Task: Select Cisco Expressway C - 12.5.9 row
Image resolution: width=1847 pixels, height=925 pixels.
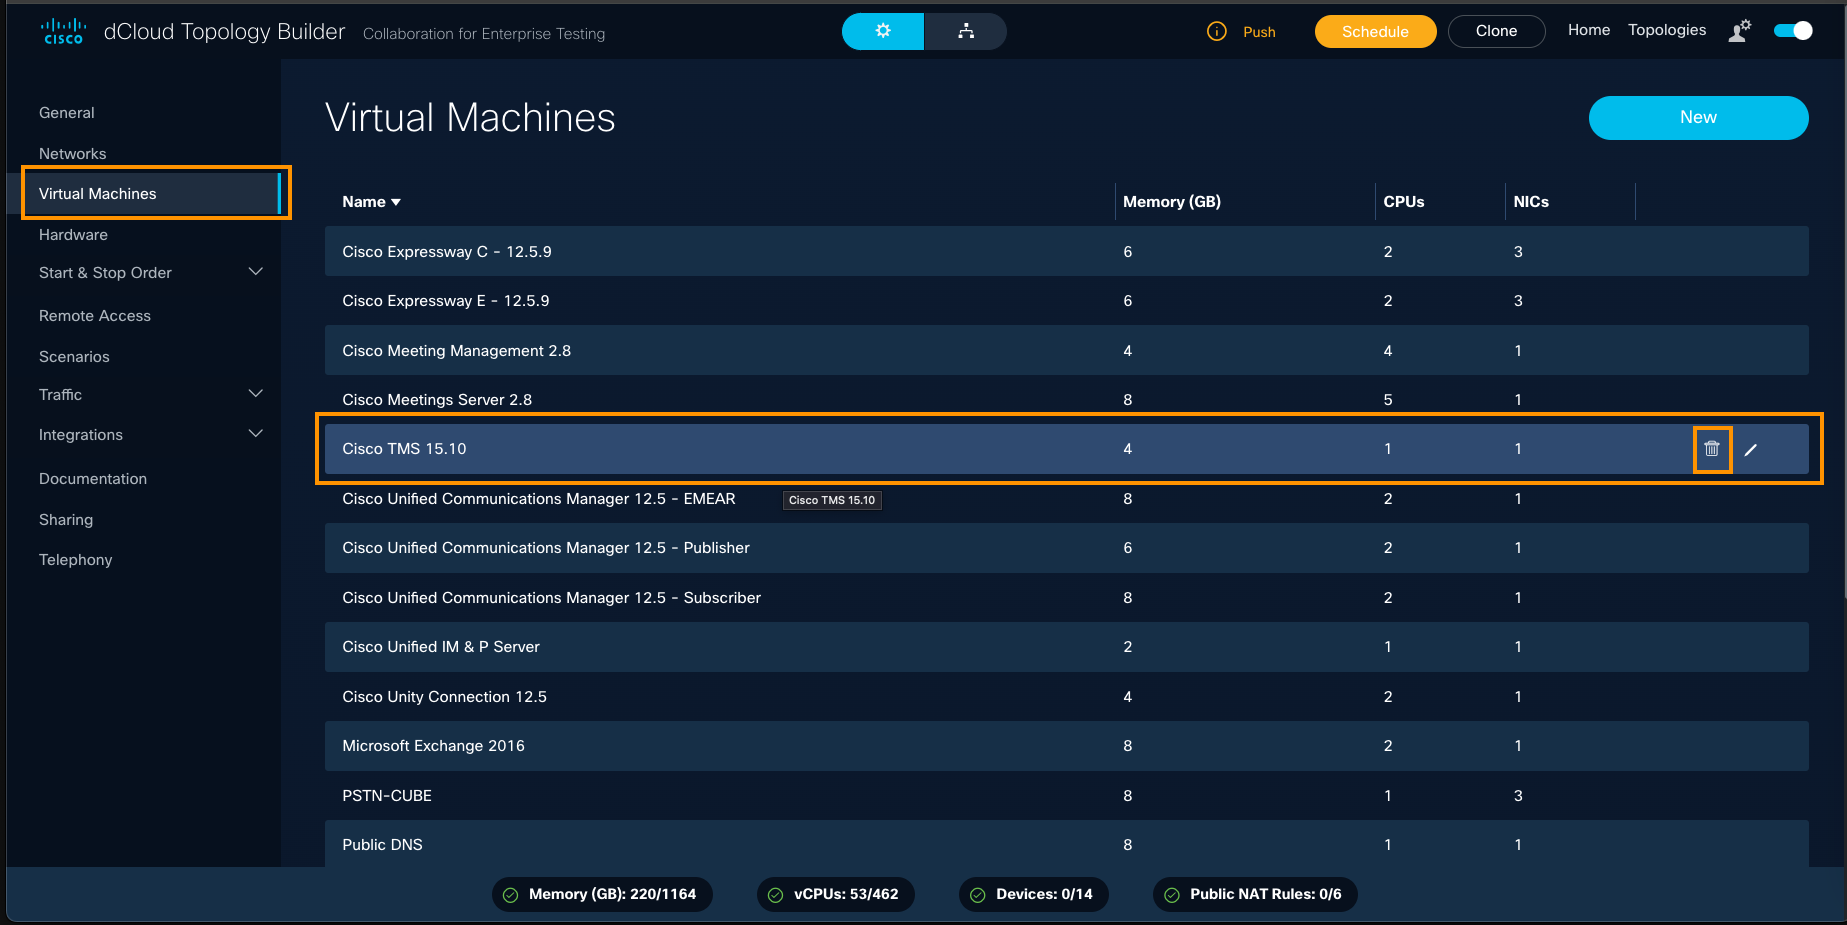Action: pyautogui.click(x=1066, y=252)
